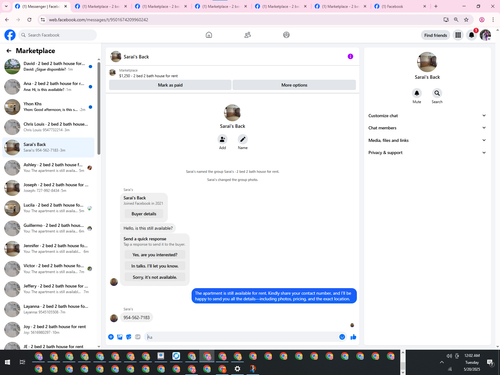Open Lucila's conversation in the list
The width and height of the screenshot is (500, 375).
tap(49, 208)
